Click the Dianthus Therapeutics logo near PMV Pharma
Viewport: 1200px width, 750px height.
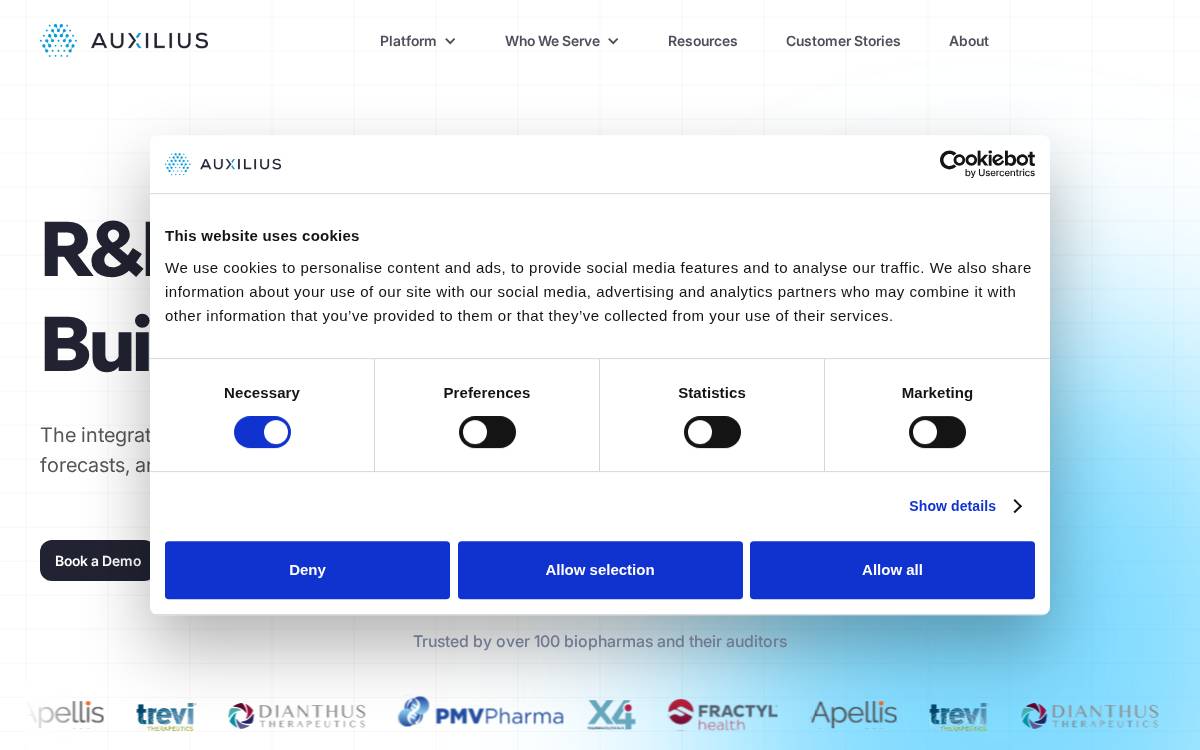(x=297, y=716)
